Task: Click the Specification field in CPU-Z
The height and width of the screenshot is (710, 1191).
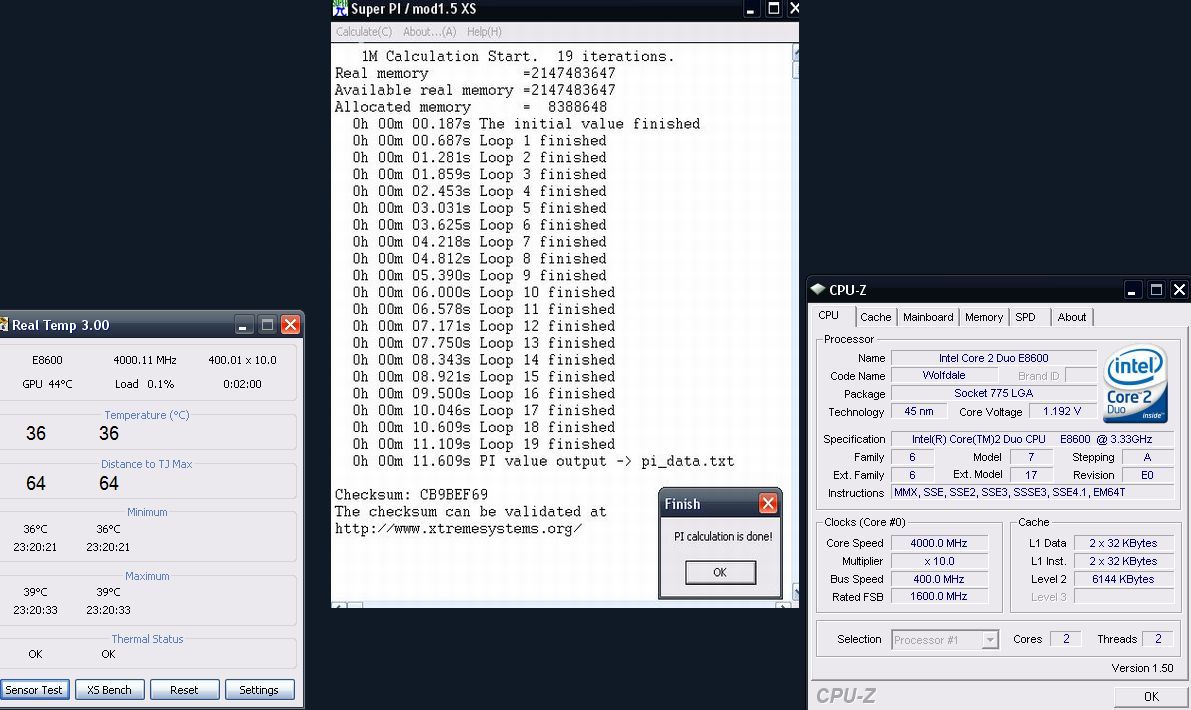Action: point(1032,439)
